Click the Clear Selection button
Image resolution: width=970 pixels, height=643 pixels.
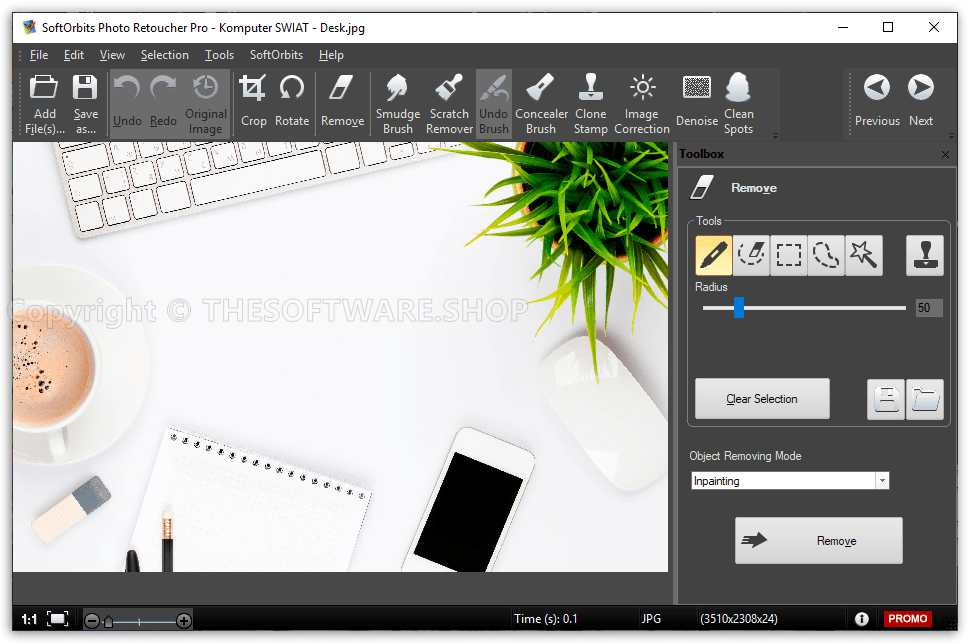pyautogui.click(x=762, y=399)
